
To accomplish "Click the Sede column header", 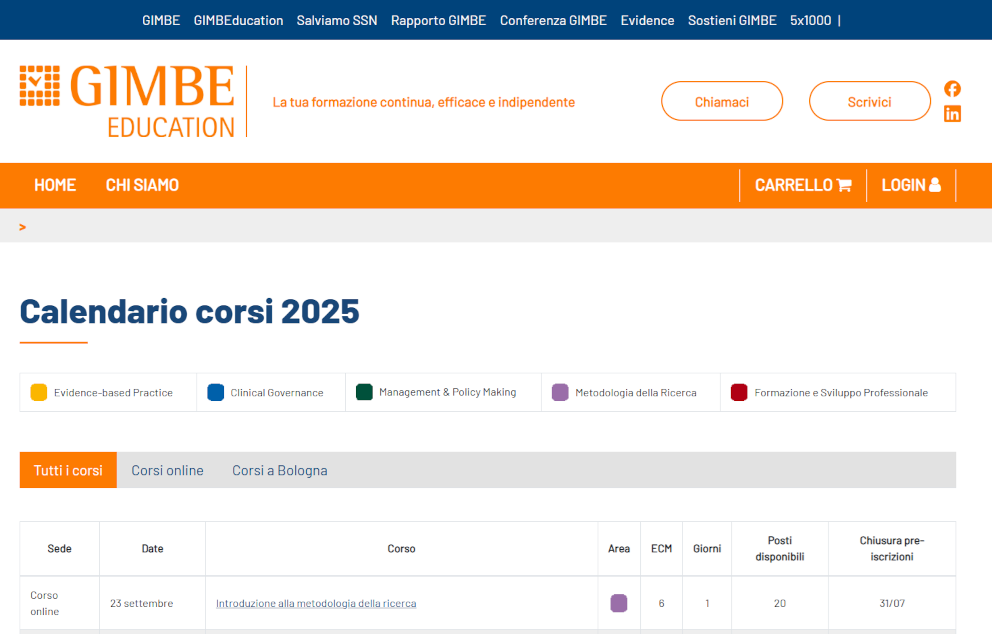I will tap(59, 549).
